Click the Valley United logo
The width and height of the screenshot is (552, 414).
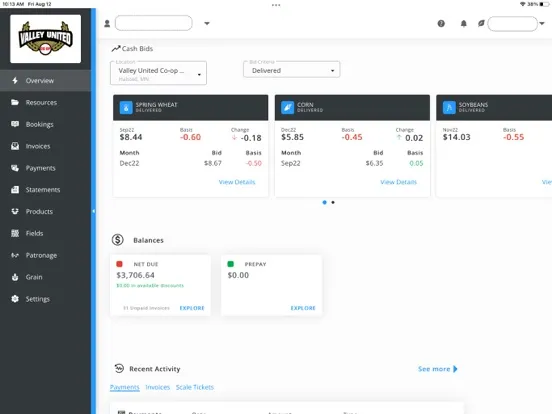point(45,39)
